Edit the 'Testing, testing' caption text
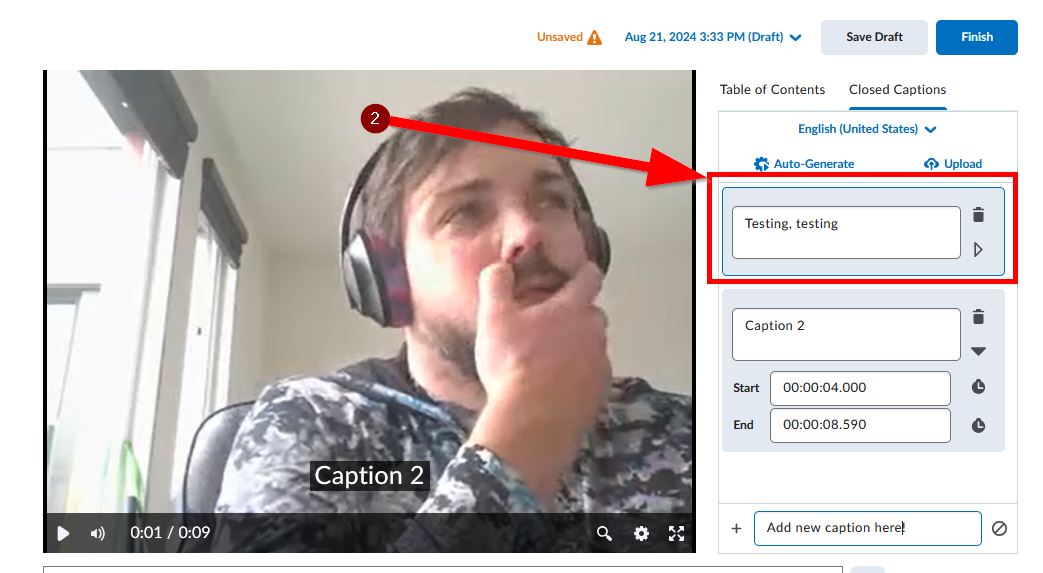 coord(846,232)
